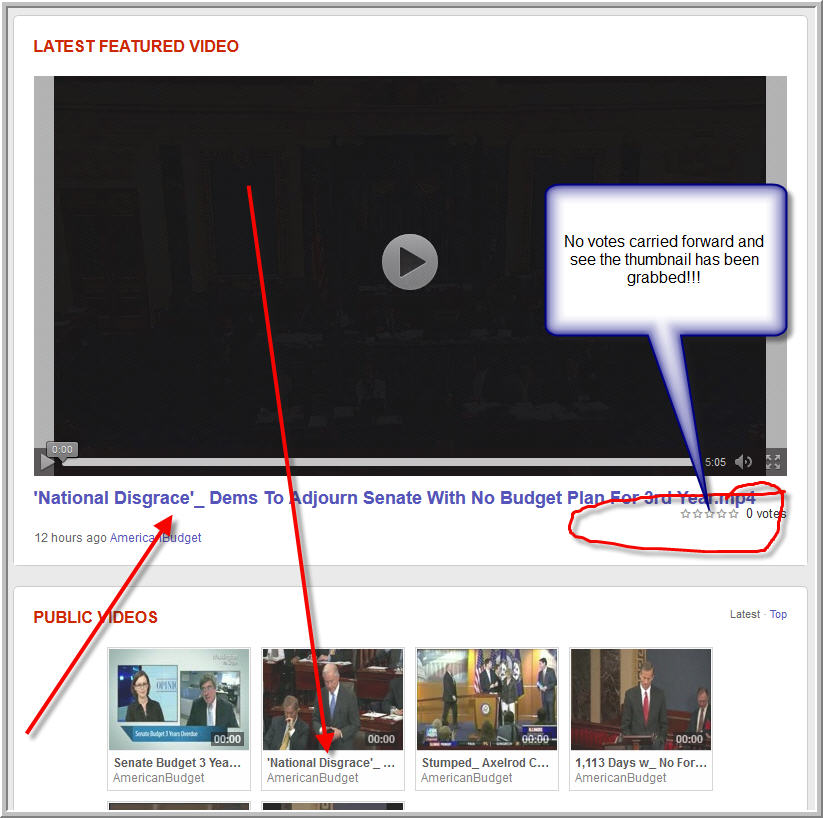
Task: Open AmericanBudget under 1,113 Days video
Action: 620,778
